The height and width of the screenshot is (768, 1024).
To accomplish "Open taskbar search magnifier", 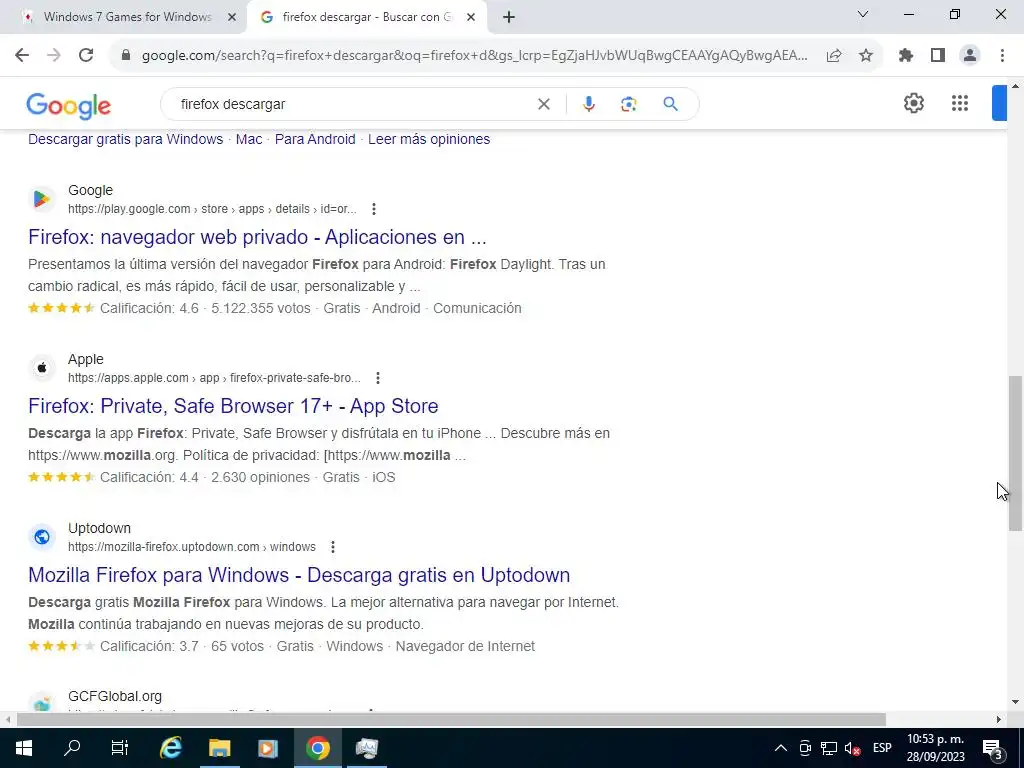I will pyautogui.click(x=72, y=748).
